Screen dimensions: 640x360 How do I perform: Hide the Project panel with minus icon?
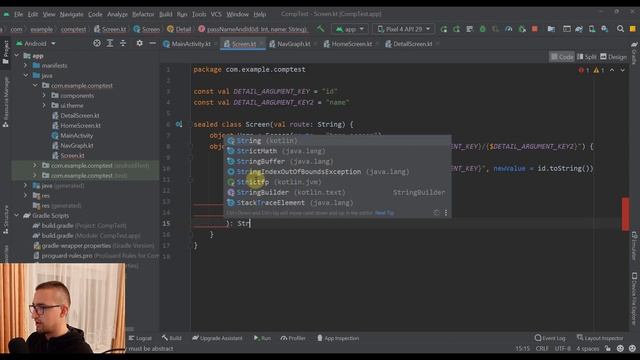(152, 43)
